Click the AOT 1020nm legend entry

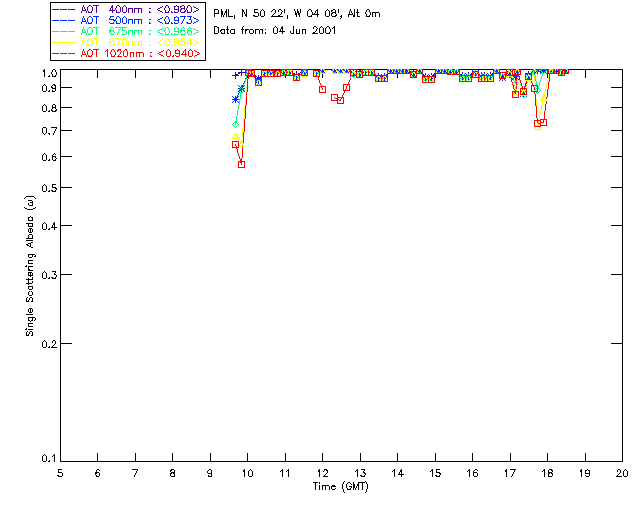click(126, 53)
